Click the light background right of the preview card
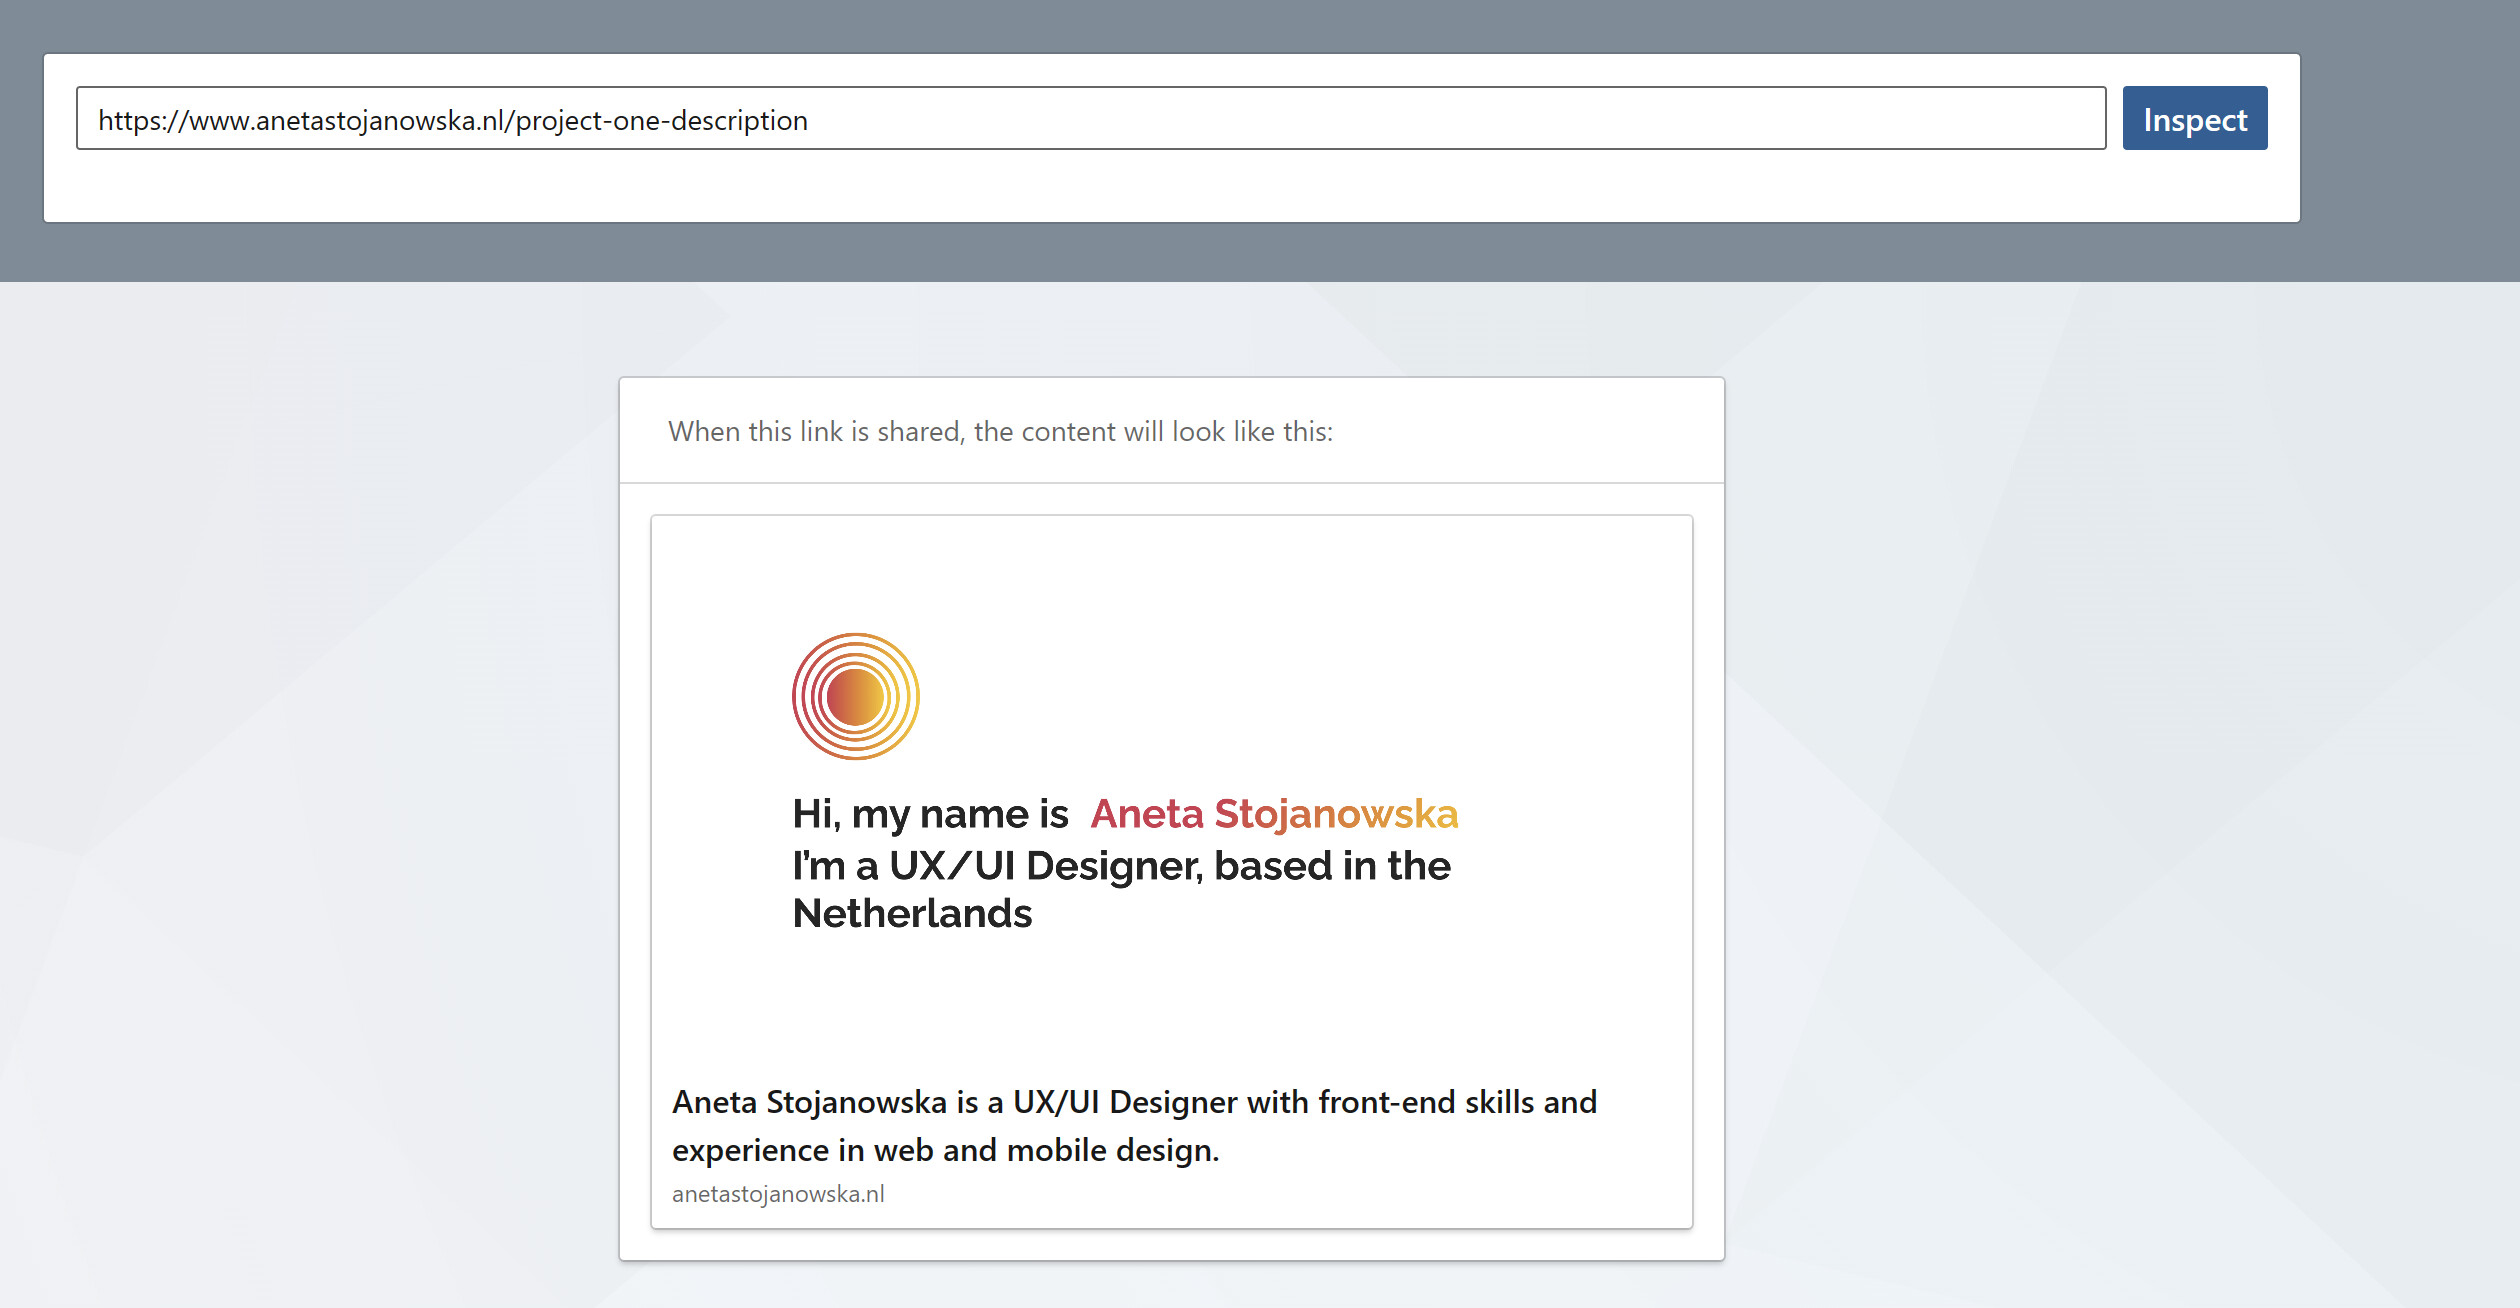2520x1308 pixels. [x=2100, y=800]
